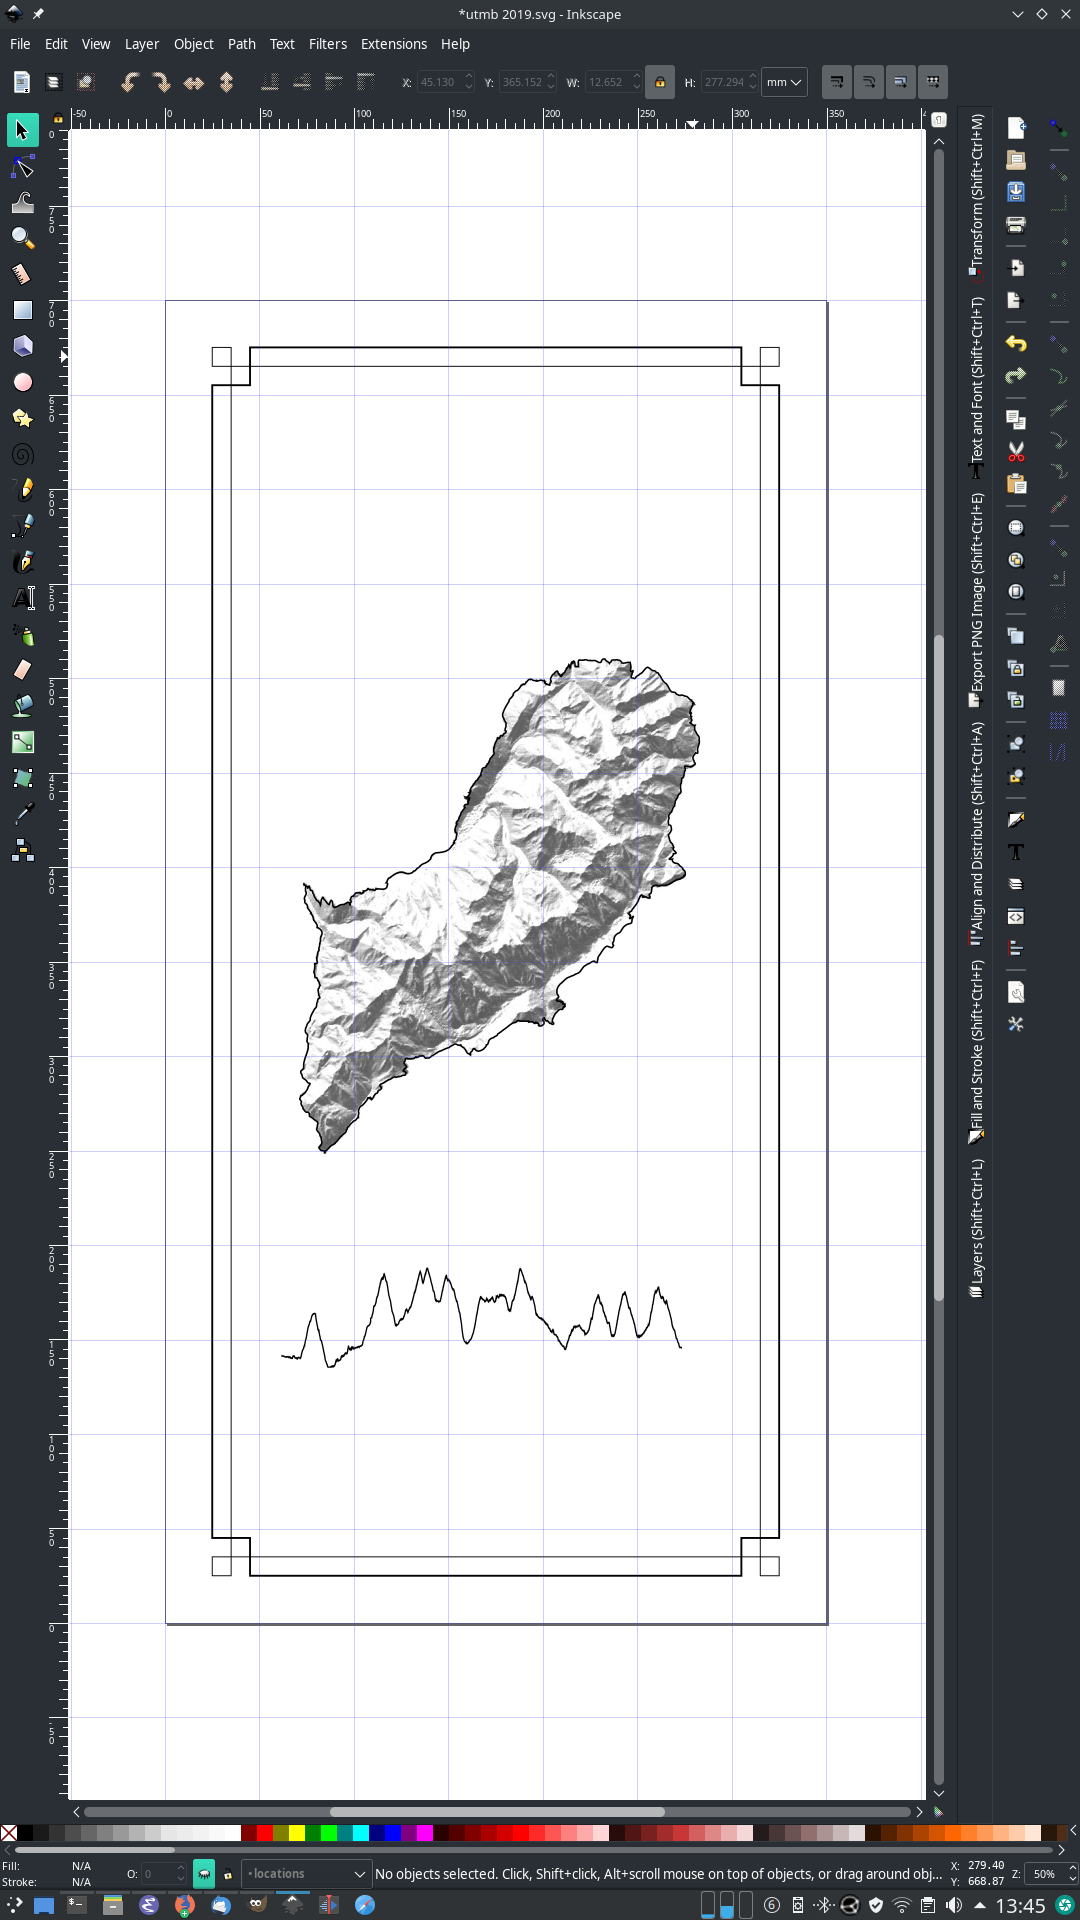Click rotate 90° counter-clockwise icon
This screenshot has height=1920, width=1080.
point(130,82)
